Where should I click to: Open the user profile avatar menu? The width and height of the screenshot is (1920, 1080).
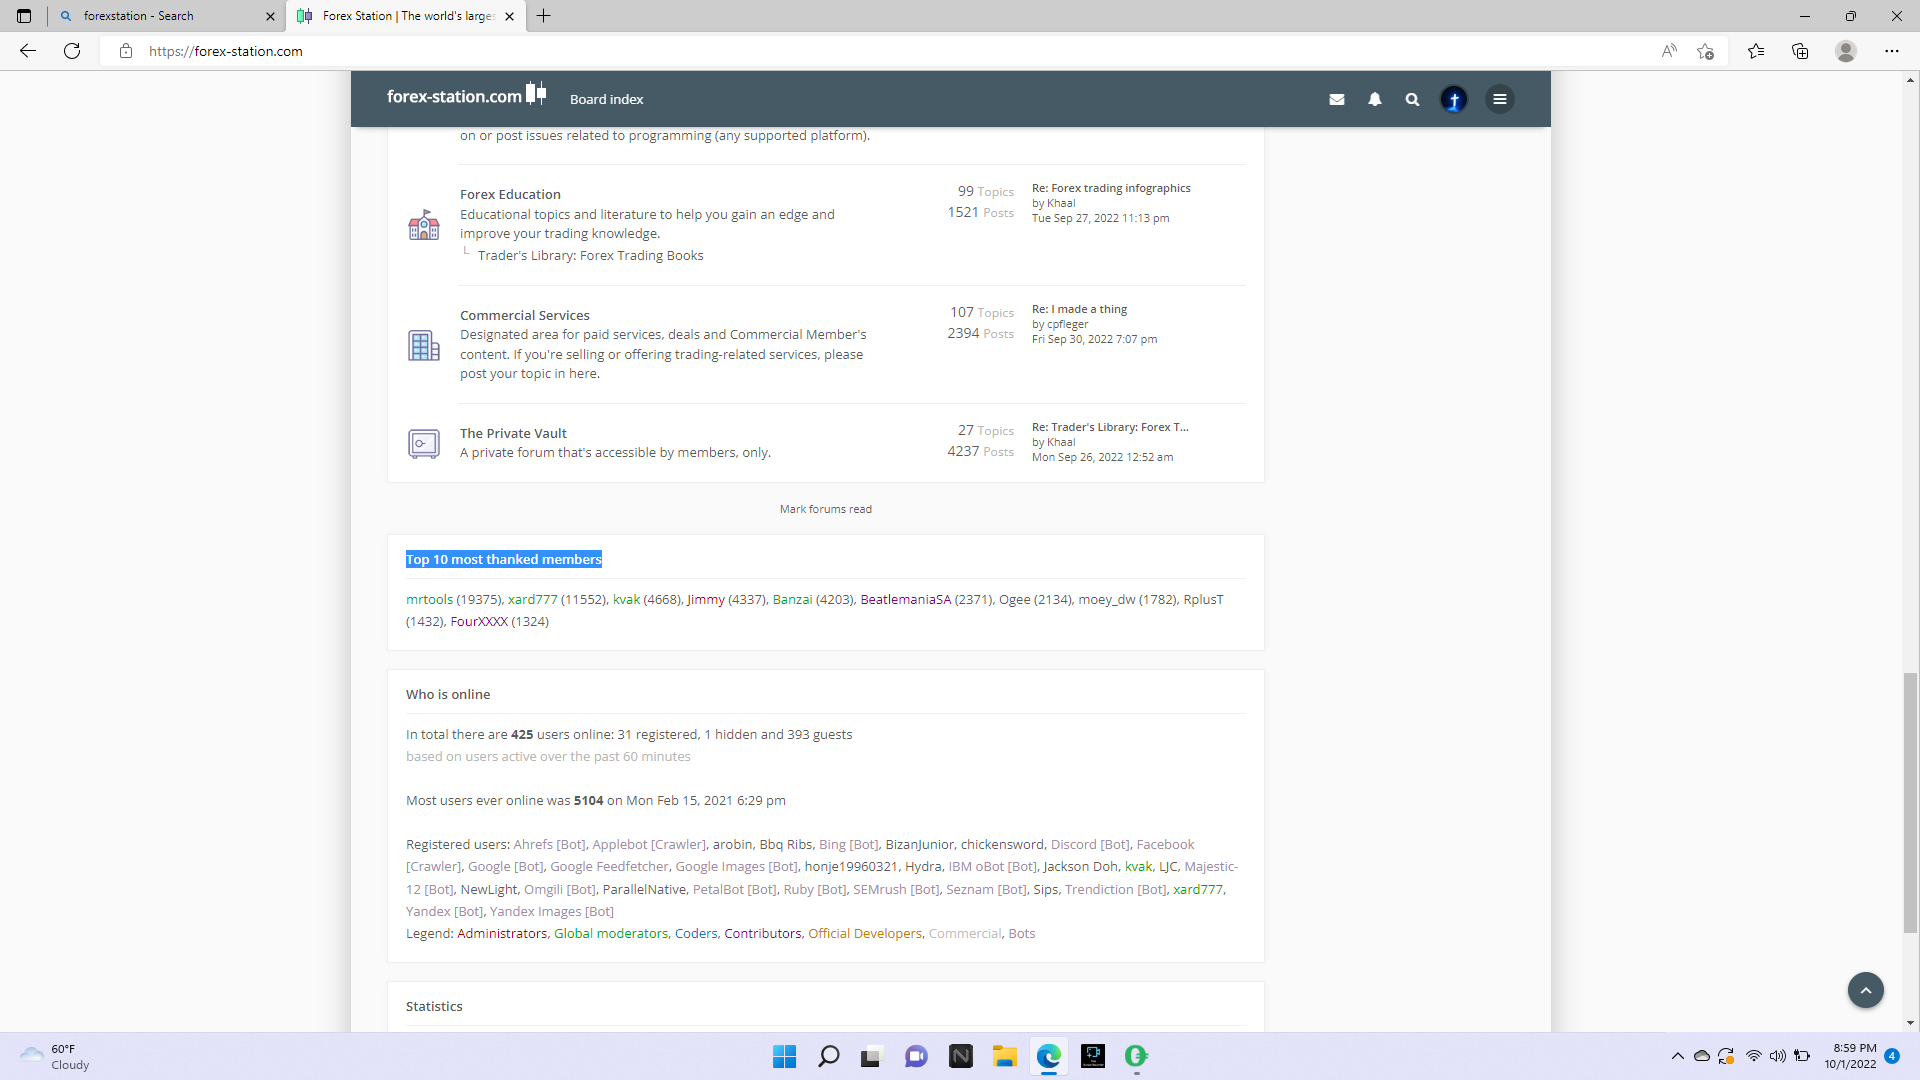1454,99
